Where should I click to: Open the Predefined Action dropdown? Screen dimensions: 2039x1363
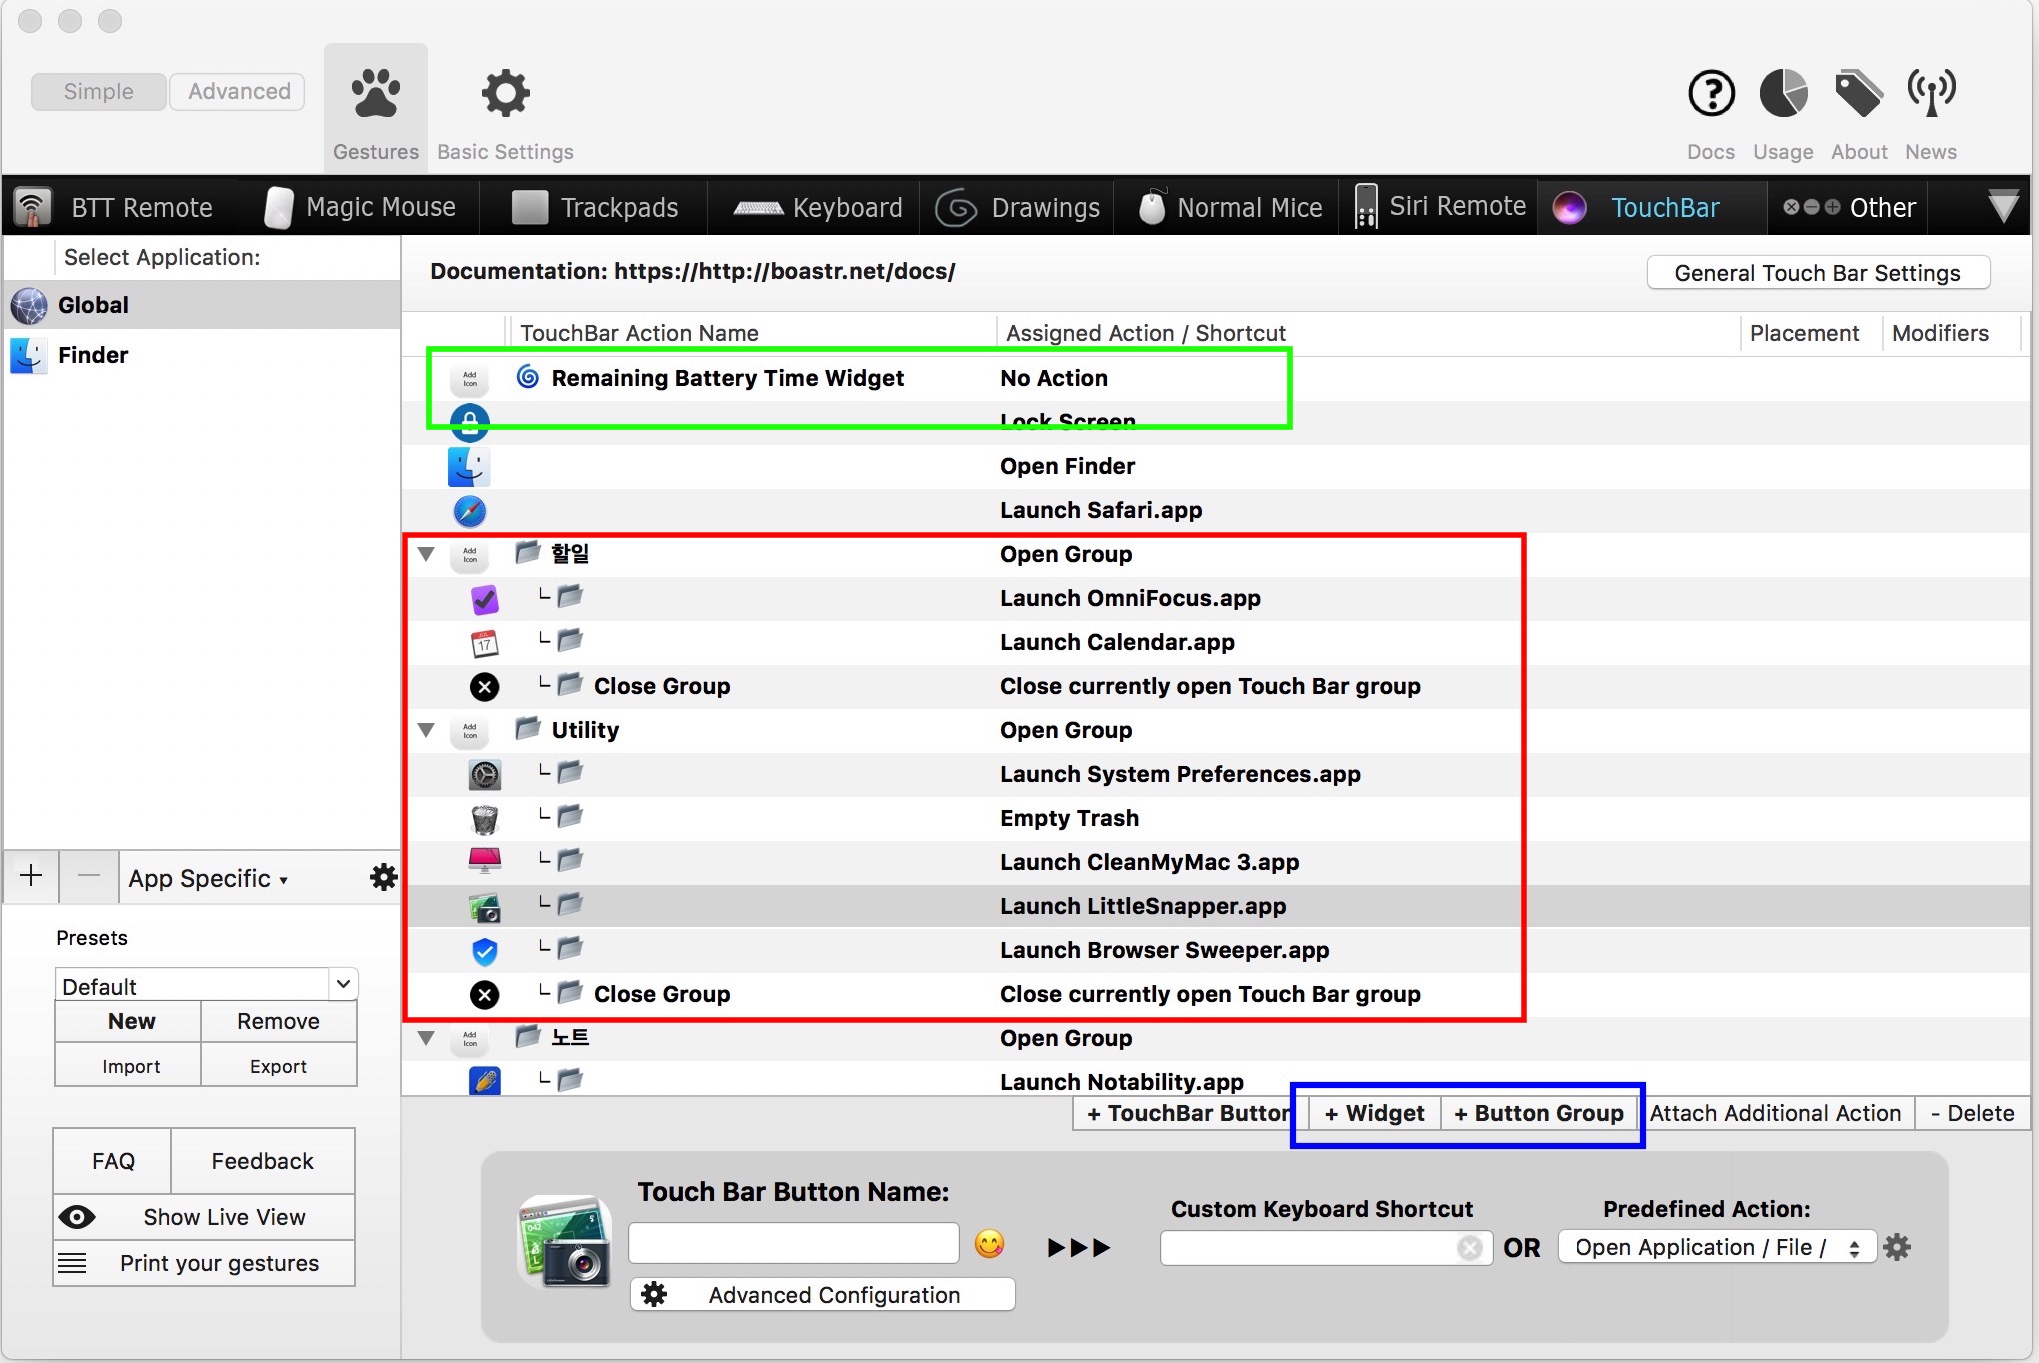click(1716, 1247)
